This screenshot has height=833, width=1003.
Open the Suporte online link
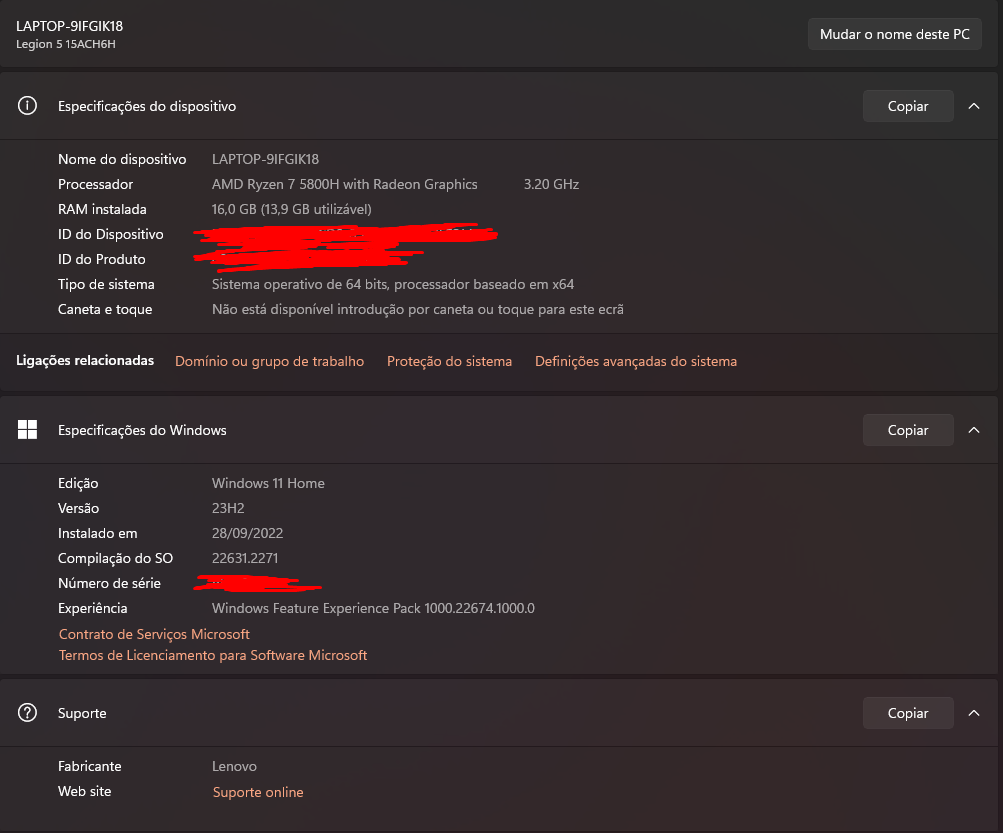click(258, 792)
